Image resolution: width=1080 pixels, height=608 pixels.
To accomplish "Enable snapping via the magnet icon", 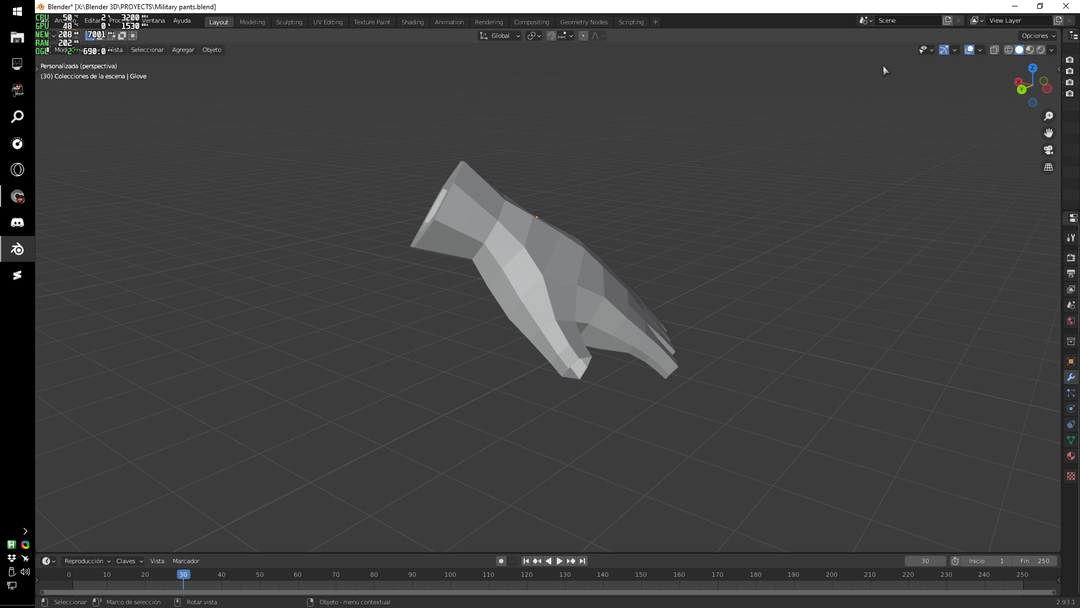I will 550,35.
